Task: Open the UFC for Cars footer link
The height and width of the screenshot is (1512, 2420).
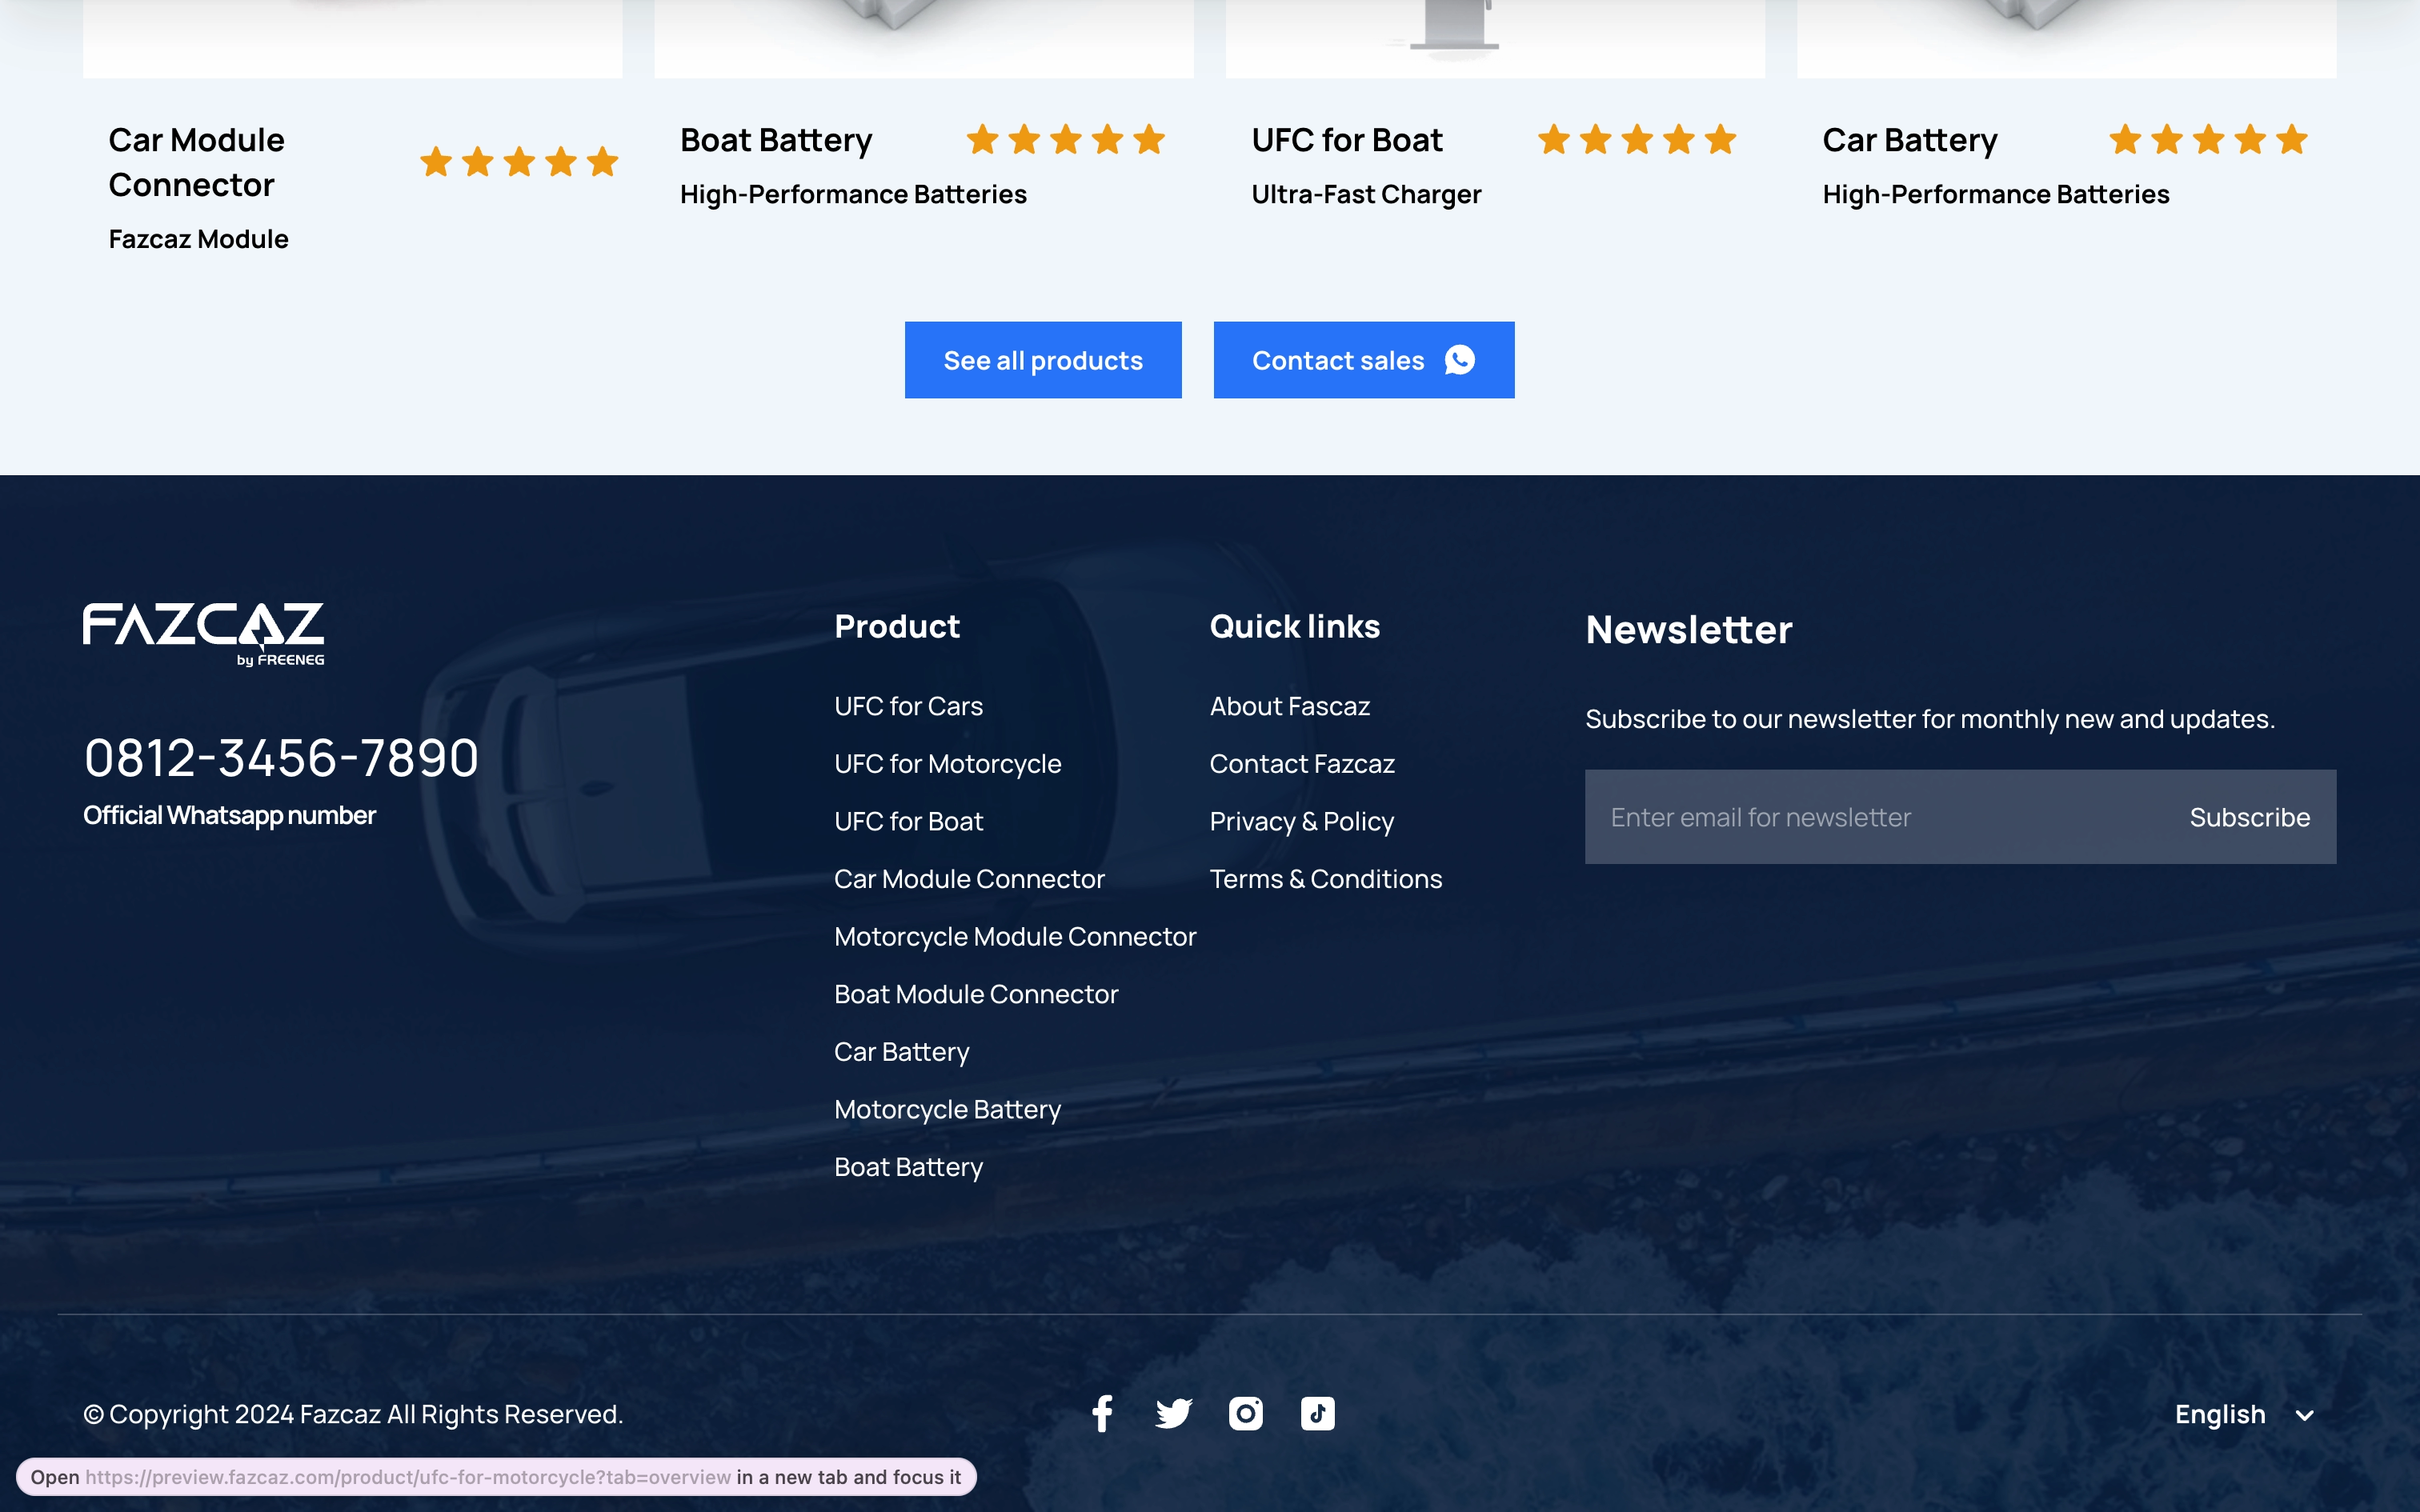Action: click(x=908, y=706)
